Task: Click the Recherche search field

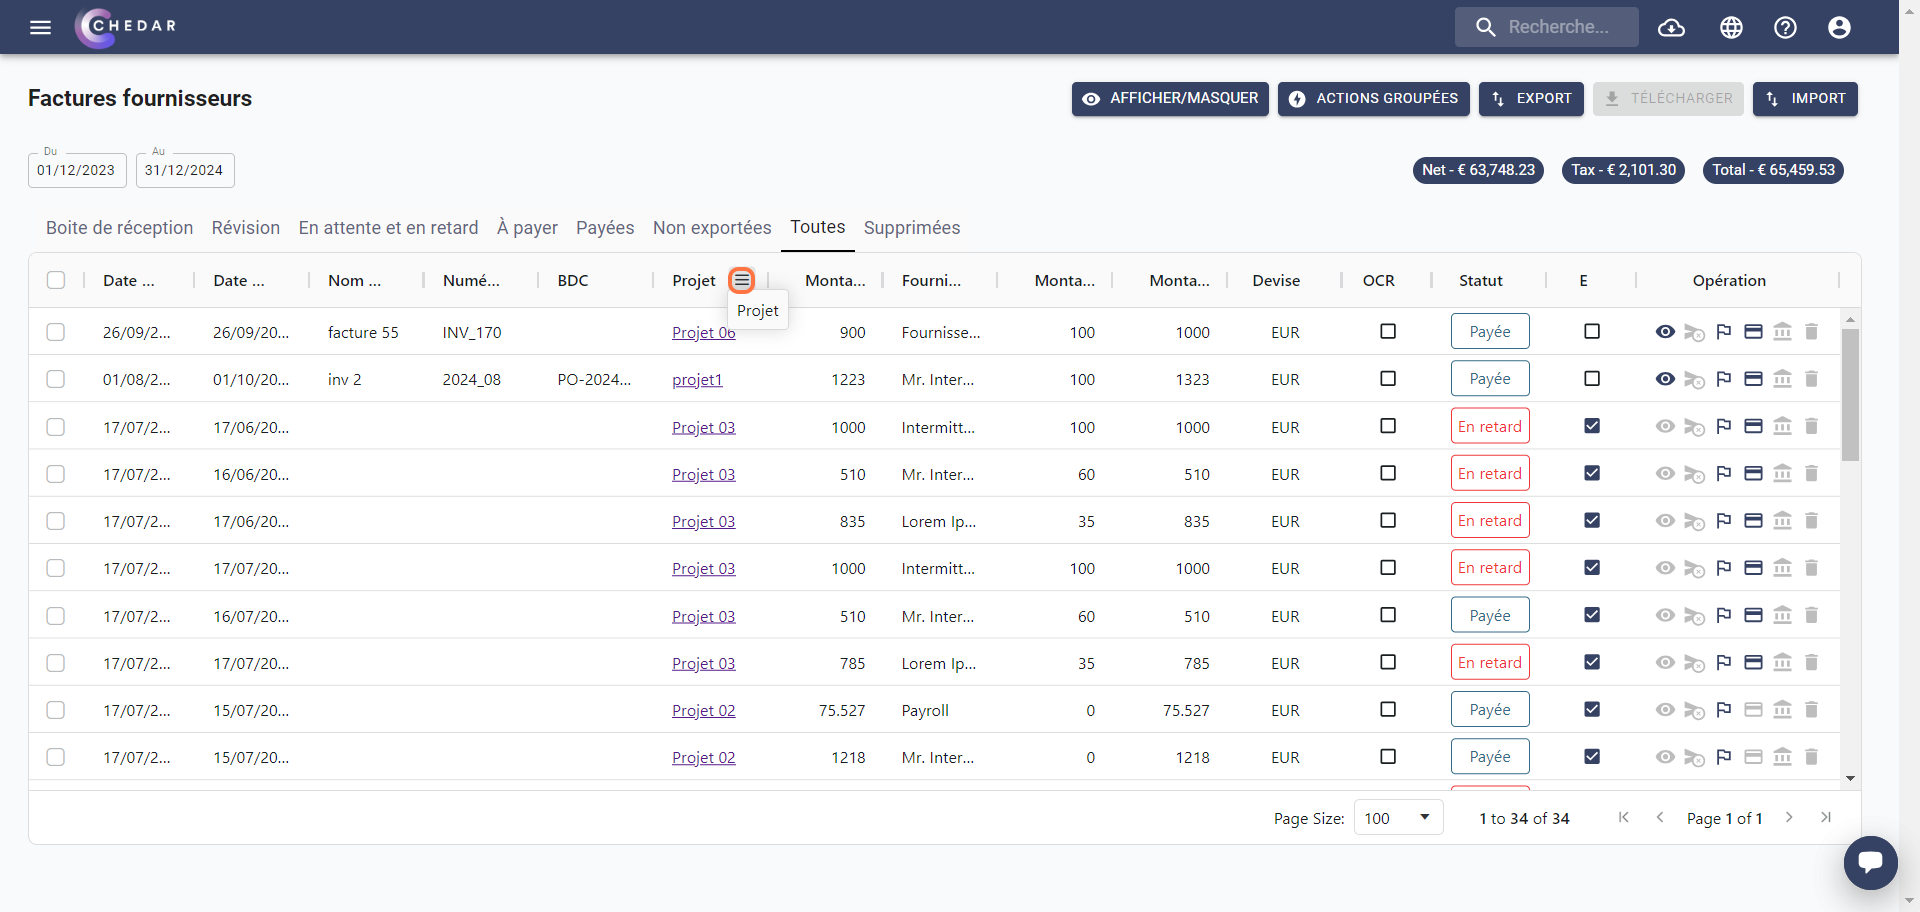Action: [1547, 27]
